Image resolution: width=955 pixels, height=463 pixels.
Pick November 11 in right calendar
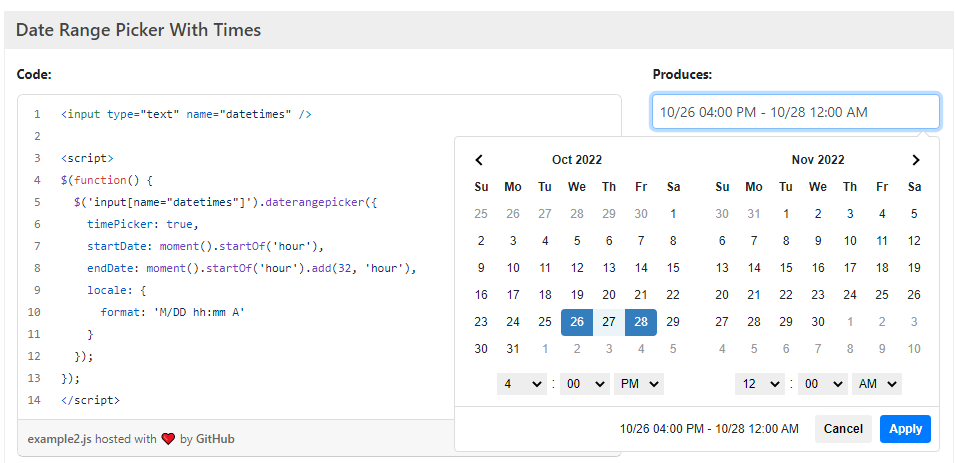(882, 241)
